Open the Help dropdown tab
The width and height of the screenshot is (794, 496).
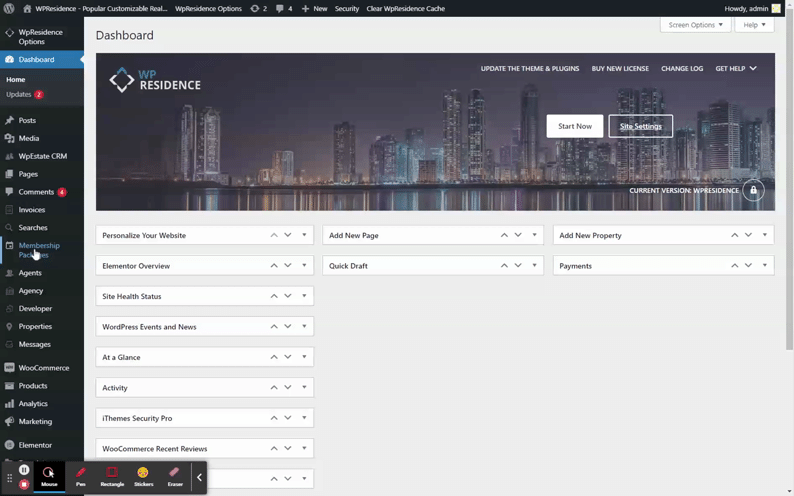(x=755, y=25)
